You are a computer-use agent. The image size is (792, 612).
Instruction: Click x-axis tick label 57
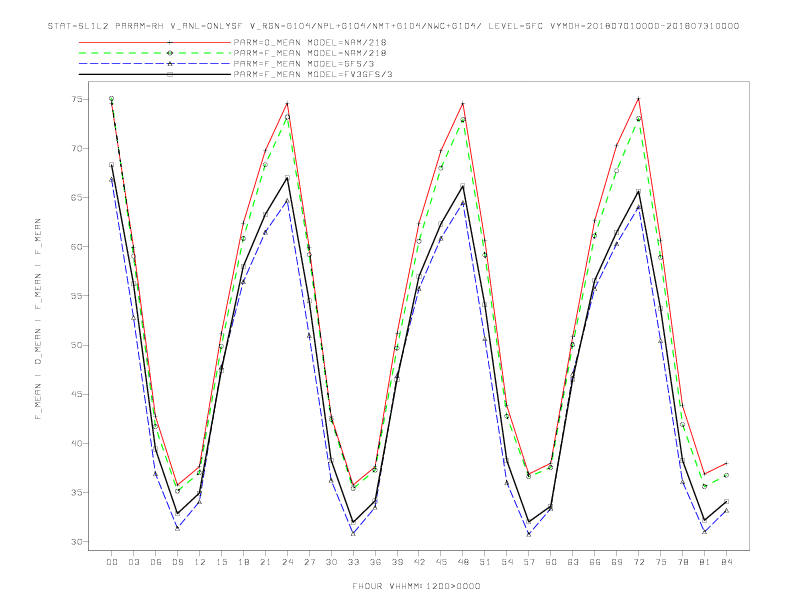(529, 562)
